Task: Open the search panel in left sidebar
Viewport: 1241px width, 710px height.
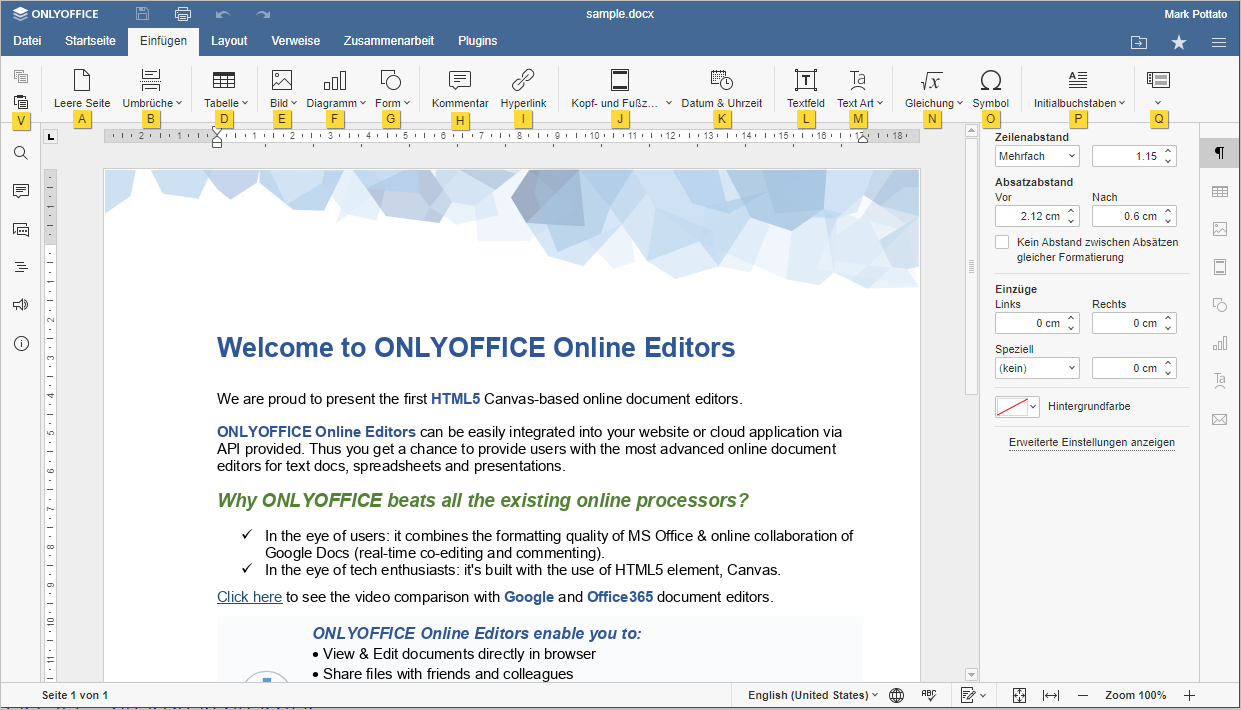Action: click(21, 153)
